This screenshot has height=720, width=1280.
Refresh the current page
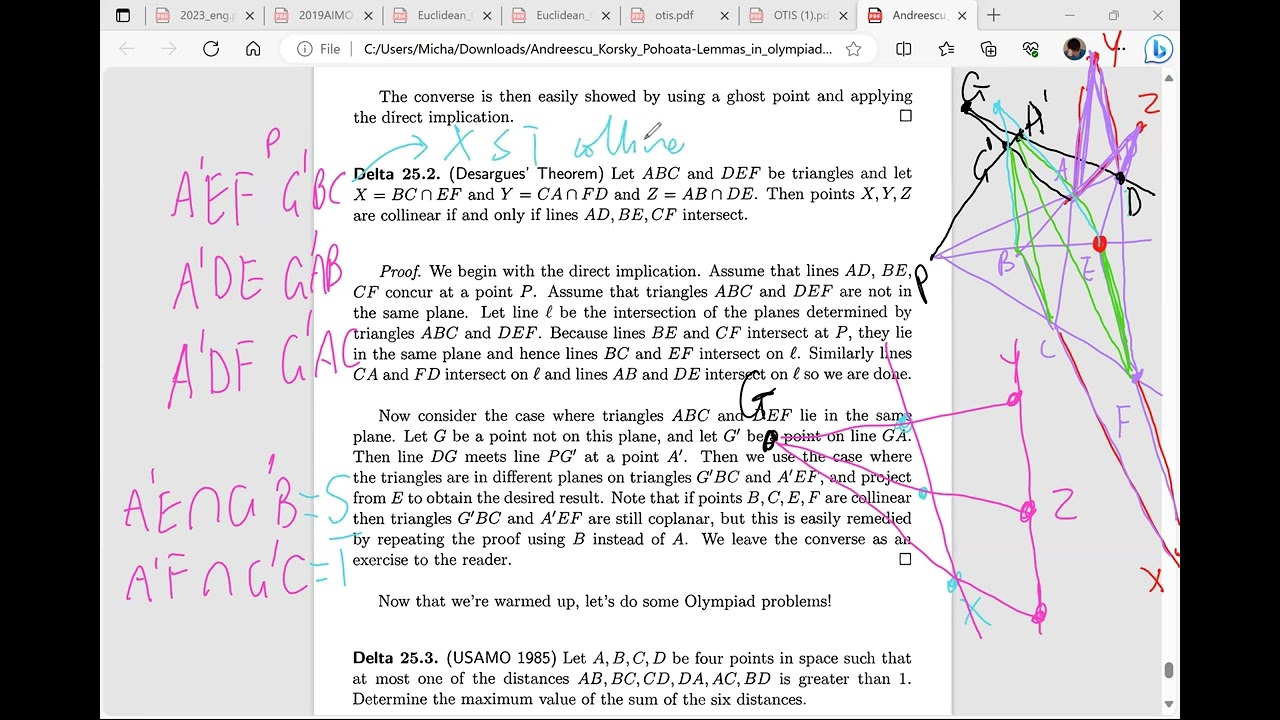click(x=211, y=49)
